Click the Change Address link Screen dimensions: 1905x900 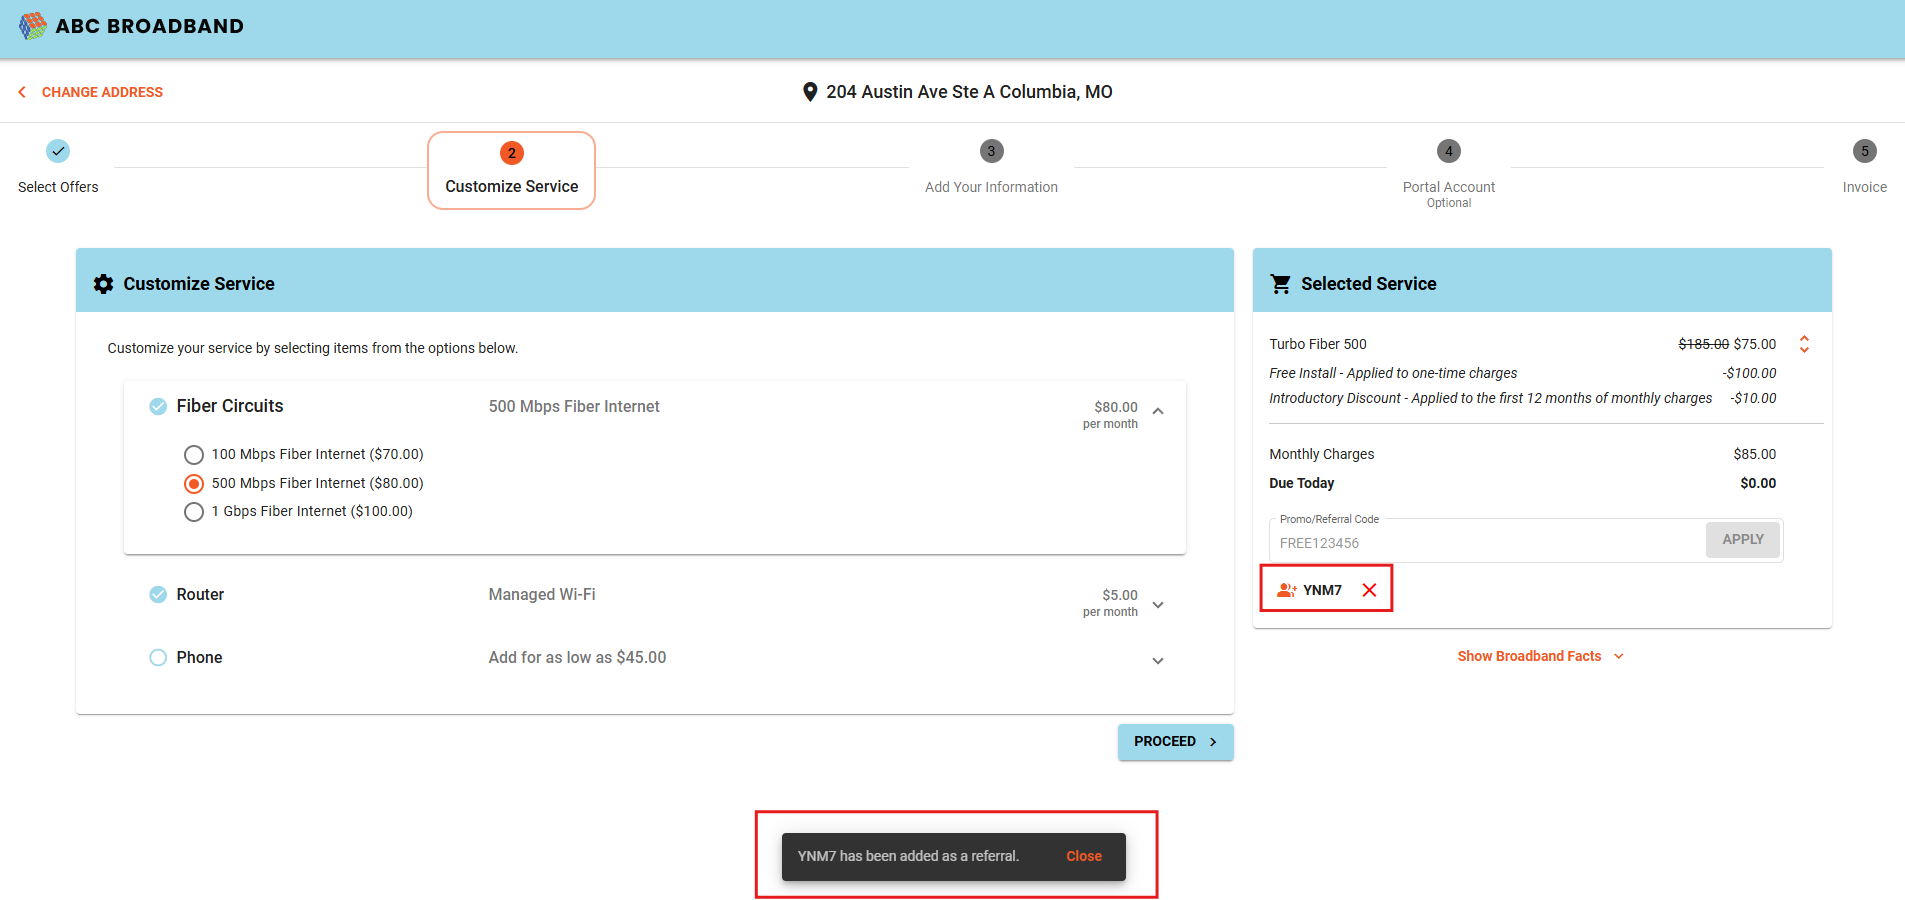click(101, 92)
